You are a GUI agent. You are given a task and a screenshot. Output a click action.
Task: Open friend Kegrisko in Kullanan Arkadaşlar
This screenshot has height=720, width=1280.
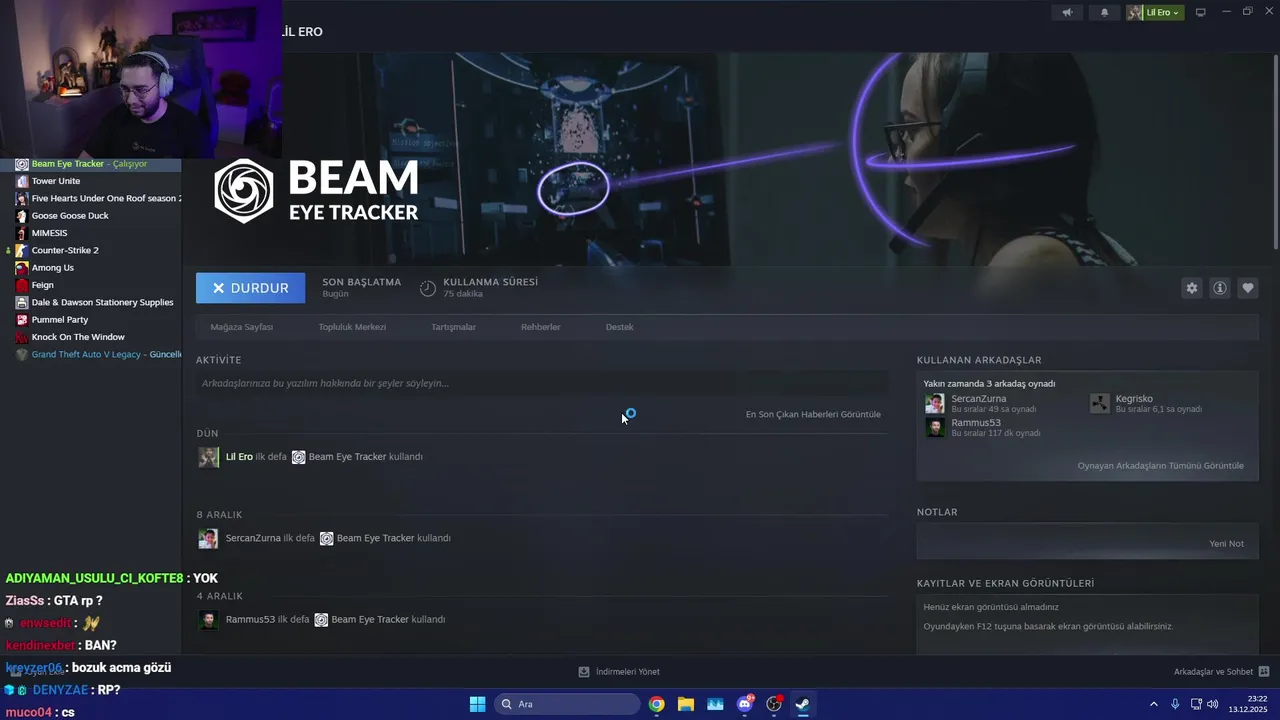(x=1134, y=398)
